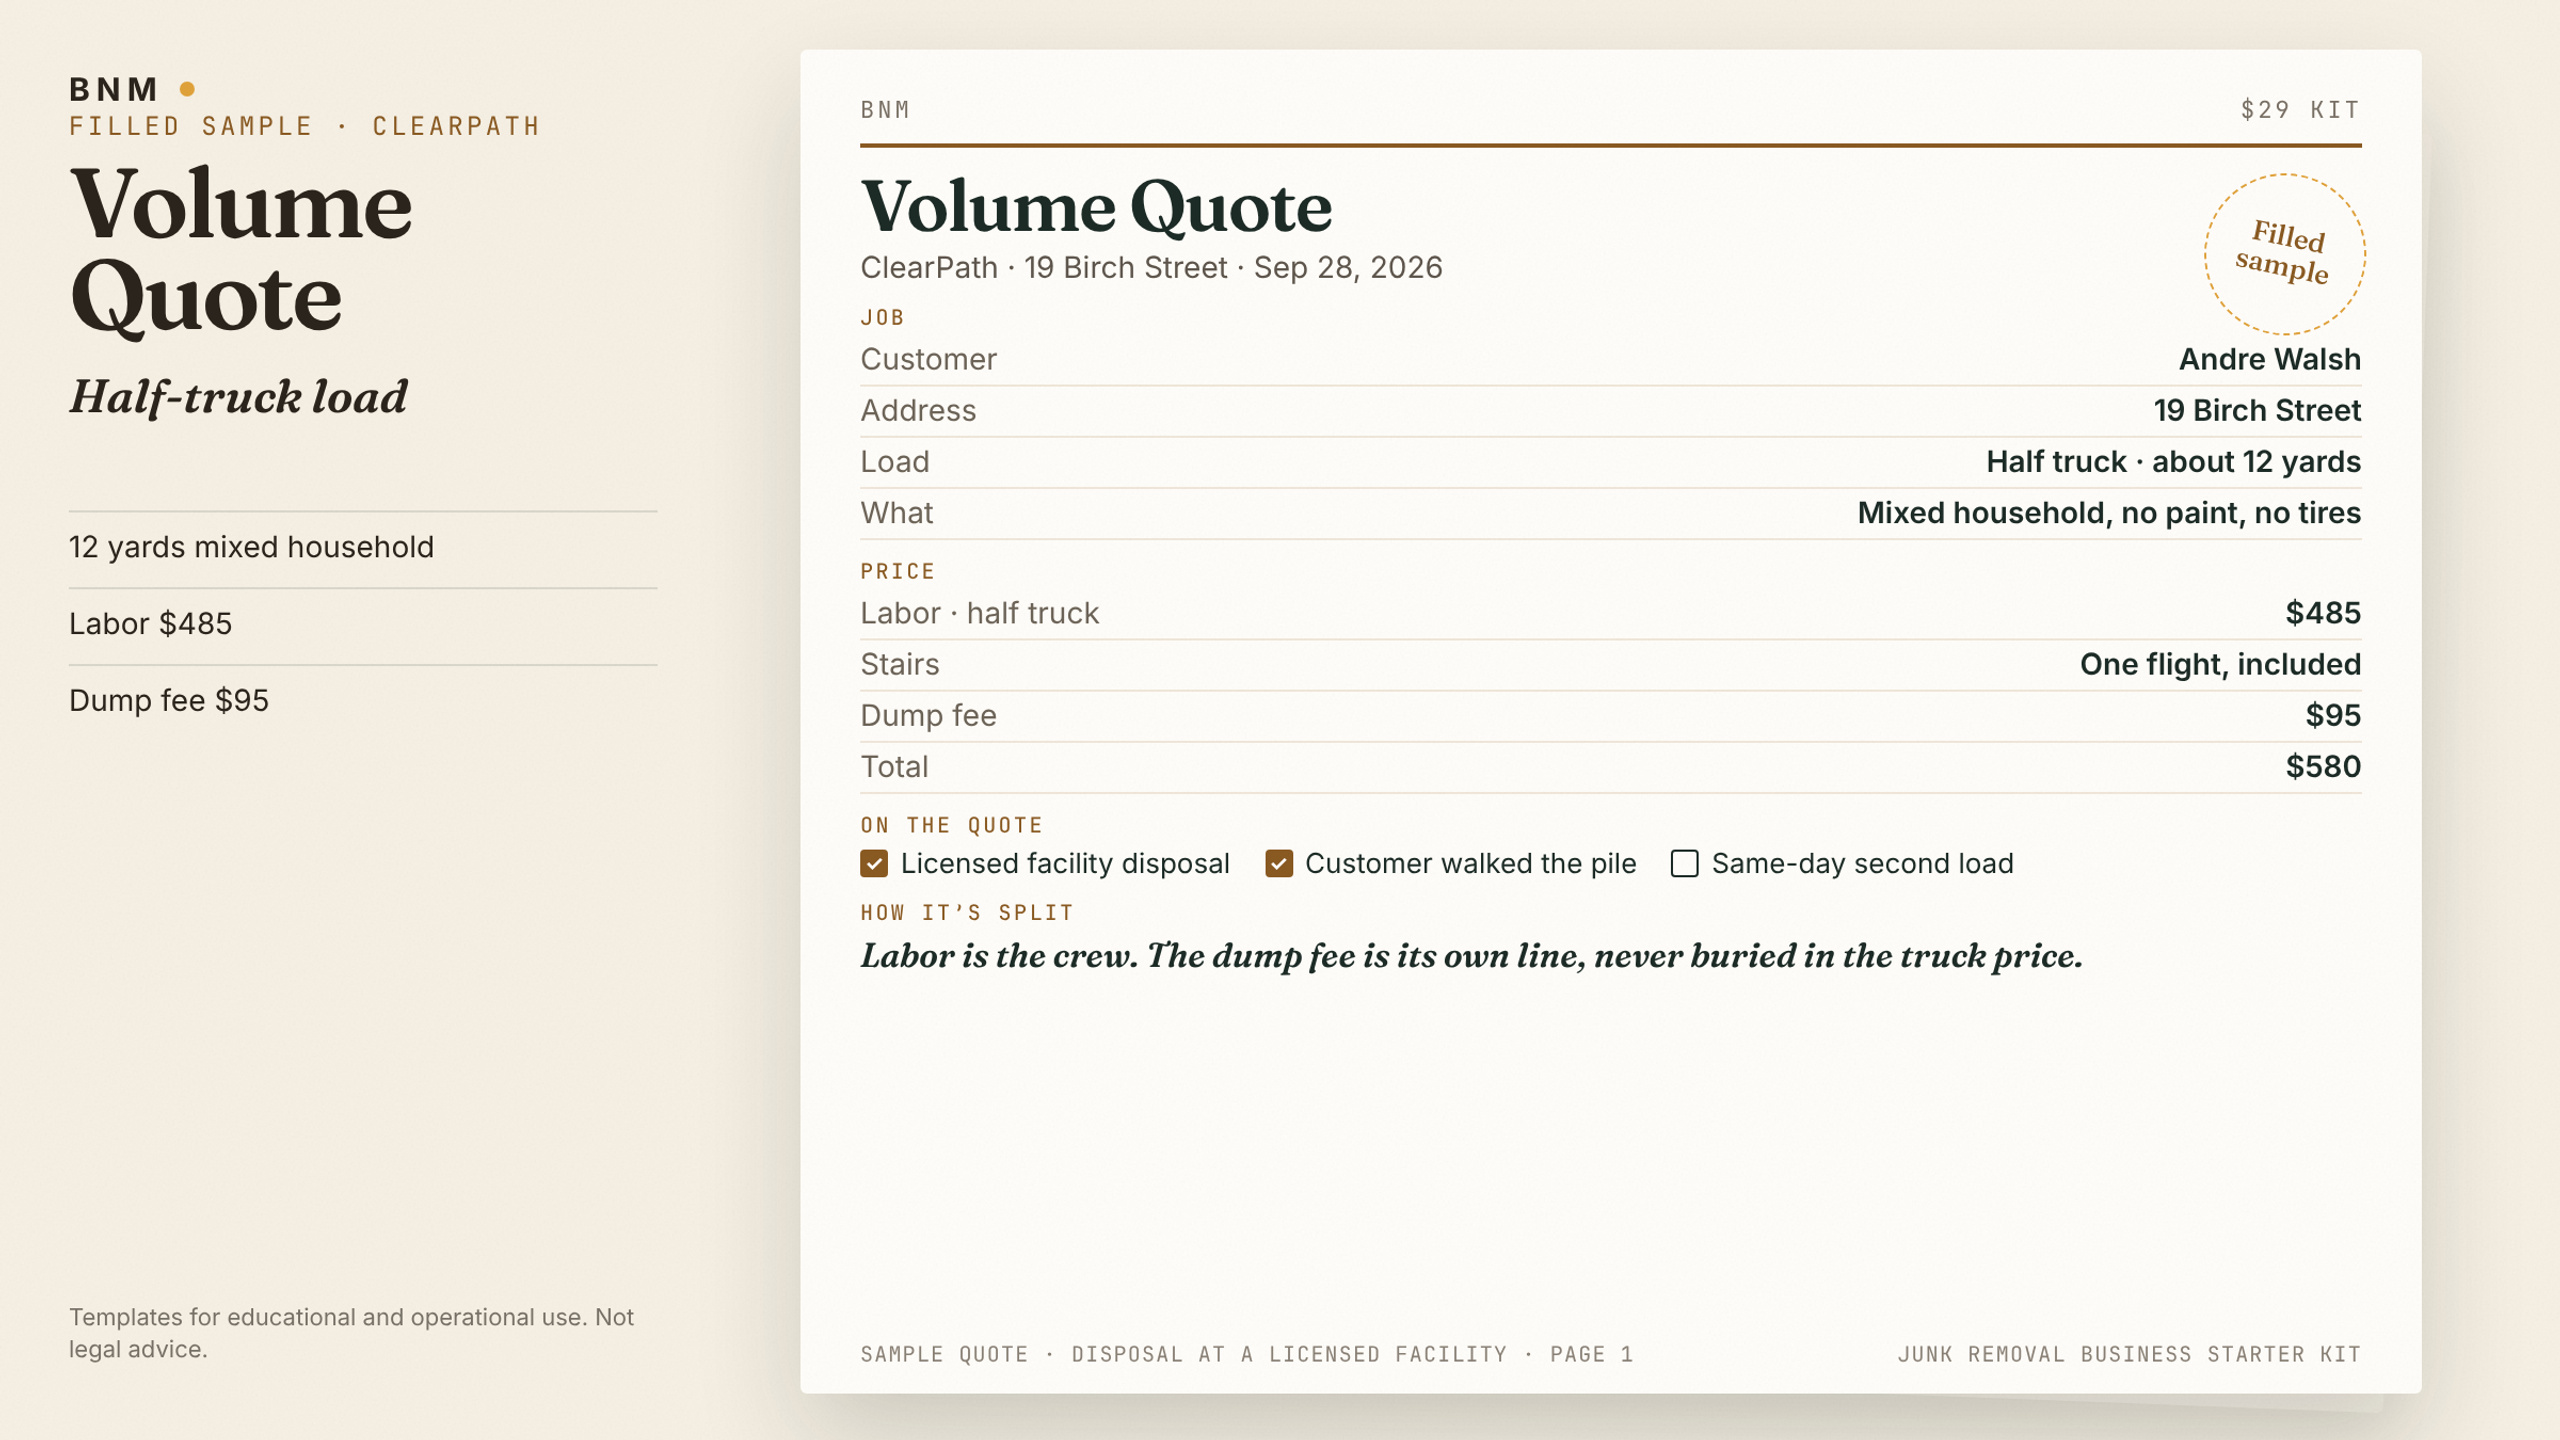
Task: Toggle the Customer walked the pile checkbox
Action: [1279, 863]
